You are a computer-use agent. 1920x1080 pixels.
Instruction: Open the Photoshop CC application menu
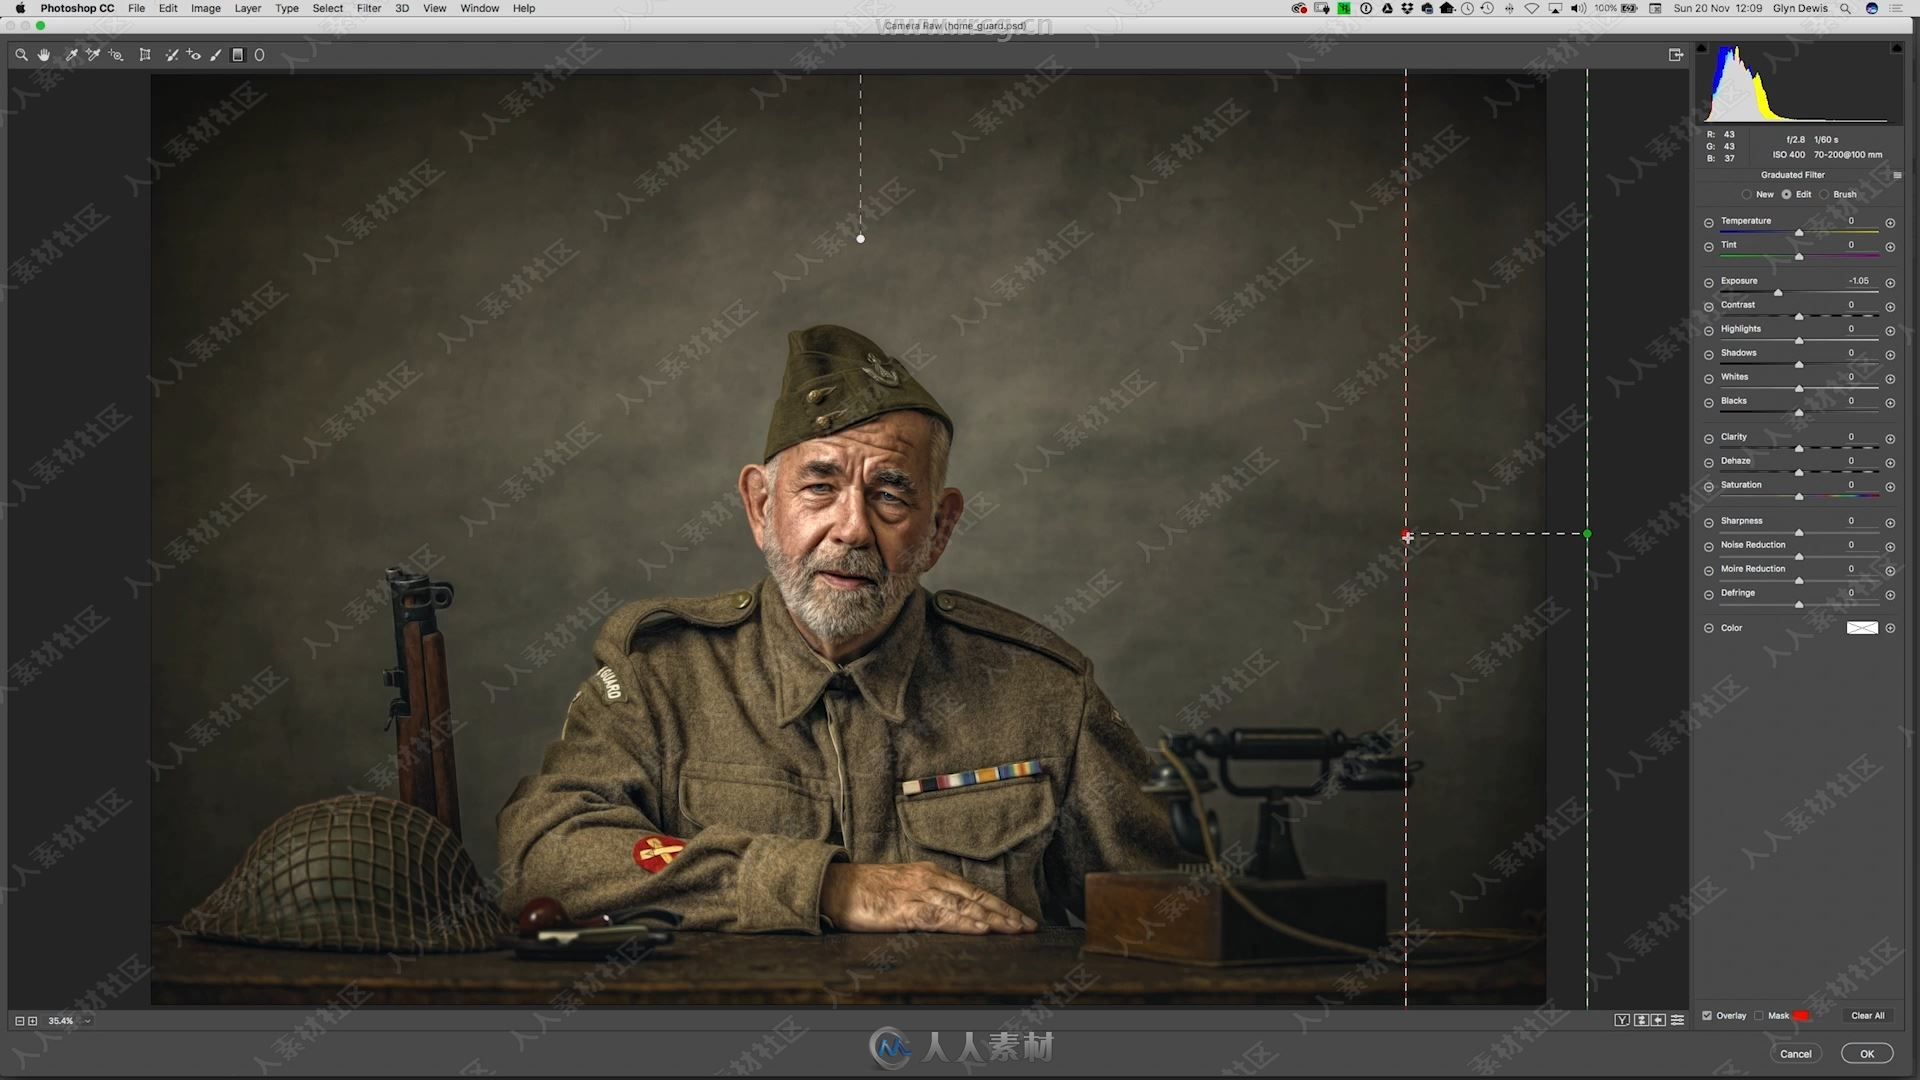[77, 8]
